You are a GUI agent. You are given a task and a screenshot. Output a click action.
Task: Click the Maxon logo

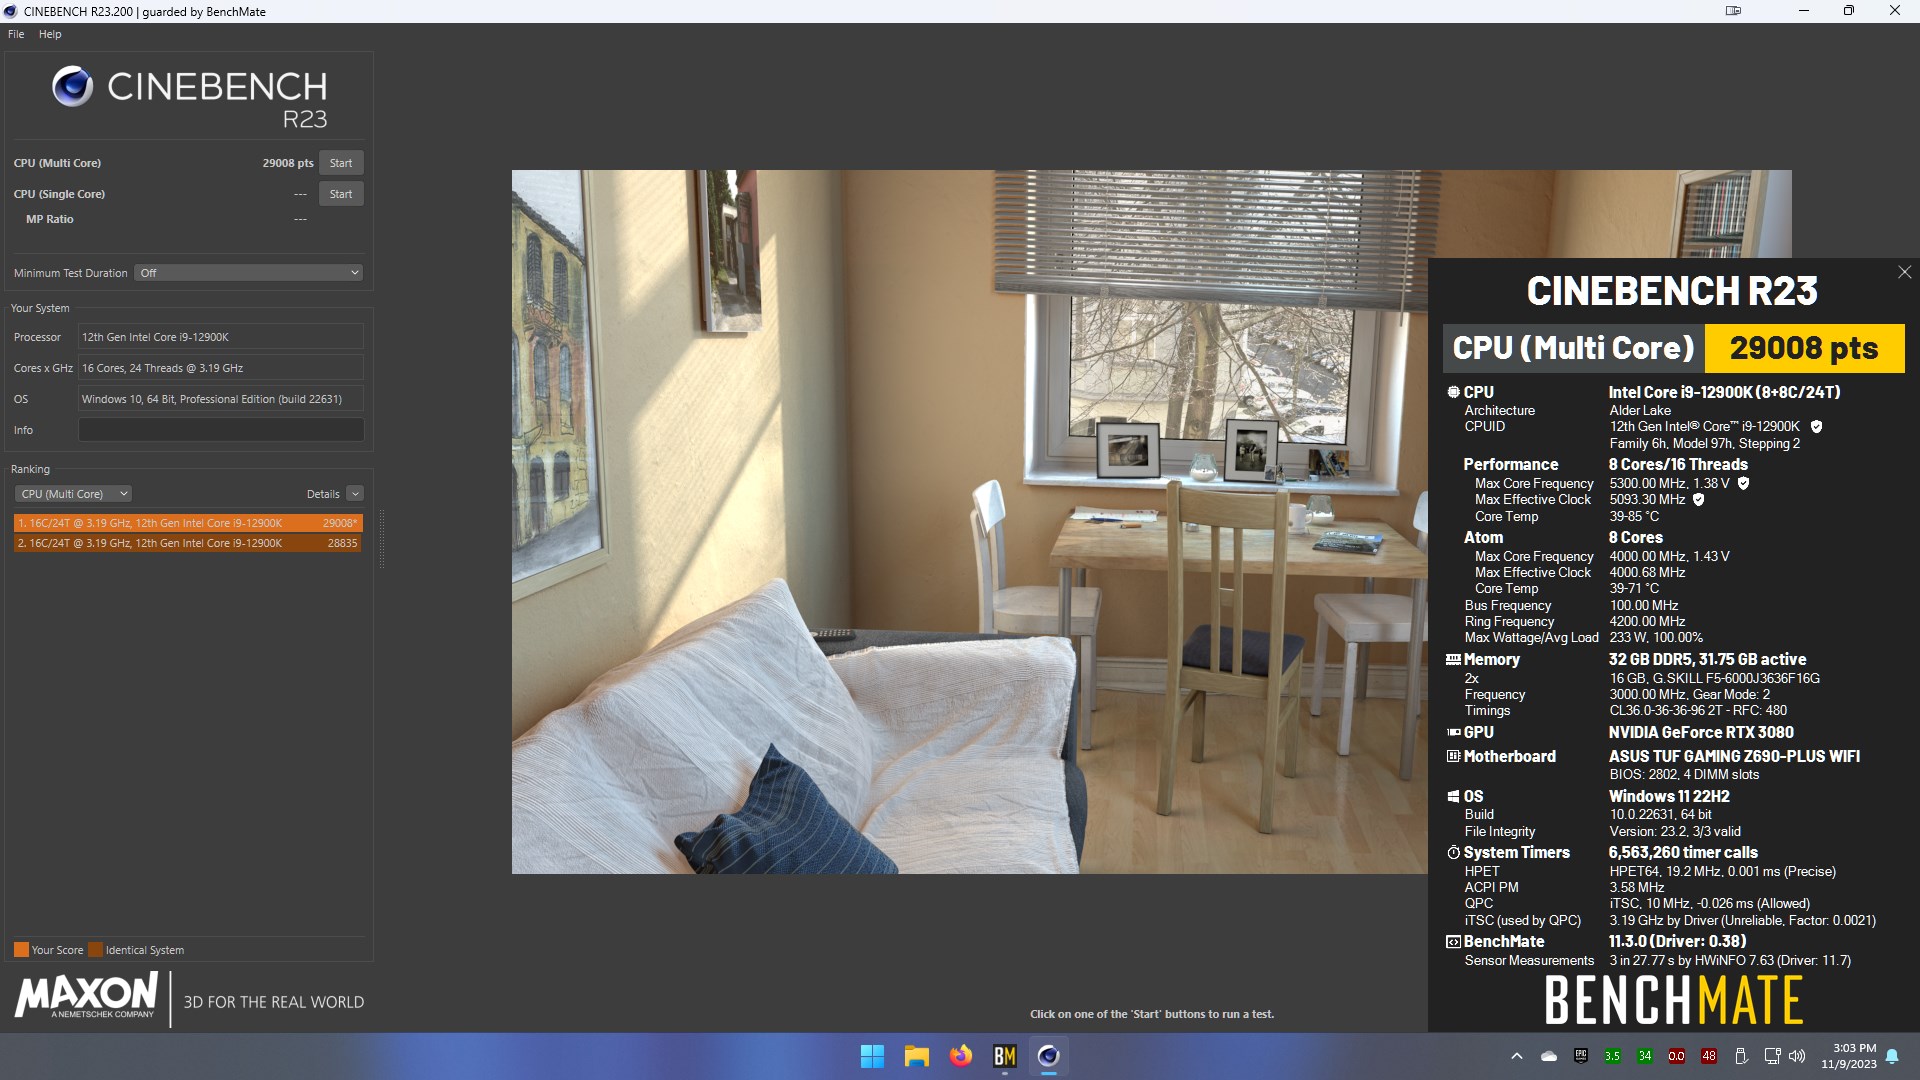click(86, 997)
